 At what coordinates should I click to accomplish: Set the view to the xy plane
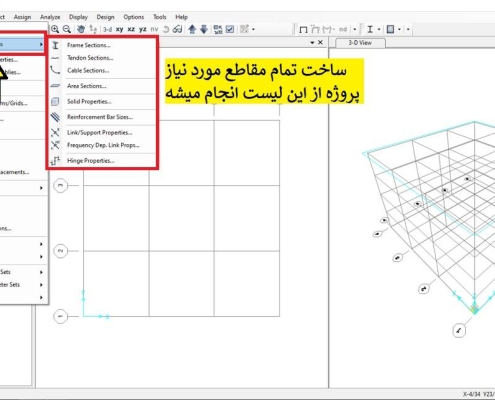pos(119,30)
